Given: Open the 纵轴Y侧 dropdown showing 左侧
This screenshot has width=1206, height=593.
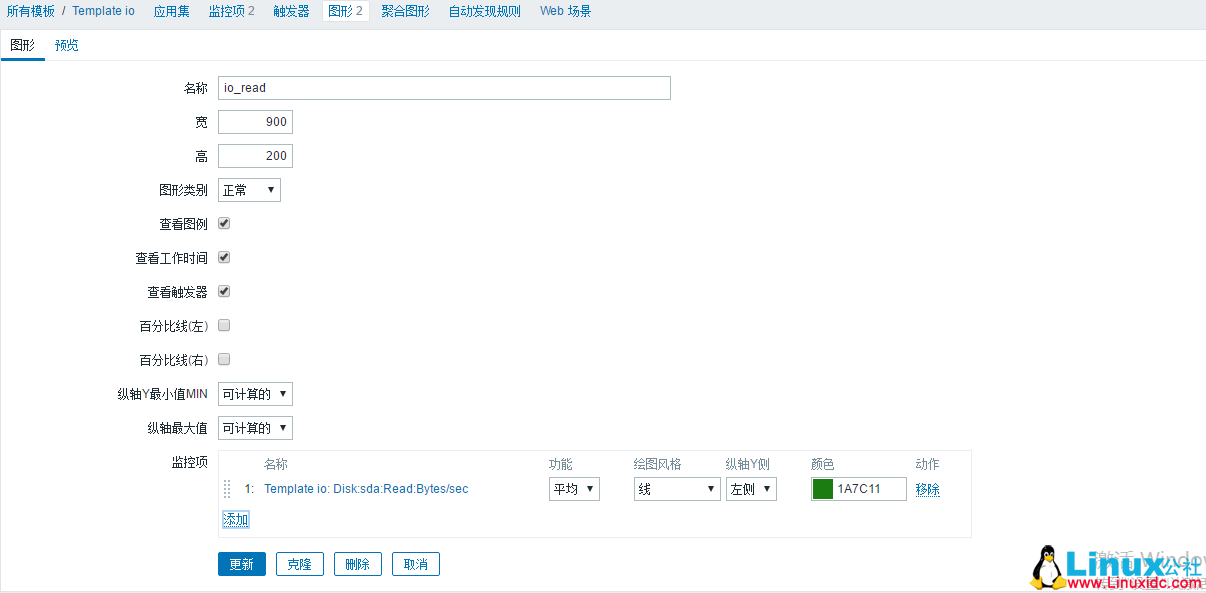Looking at the screenshot, I should tap(751, 489).
